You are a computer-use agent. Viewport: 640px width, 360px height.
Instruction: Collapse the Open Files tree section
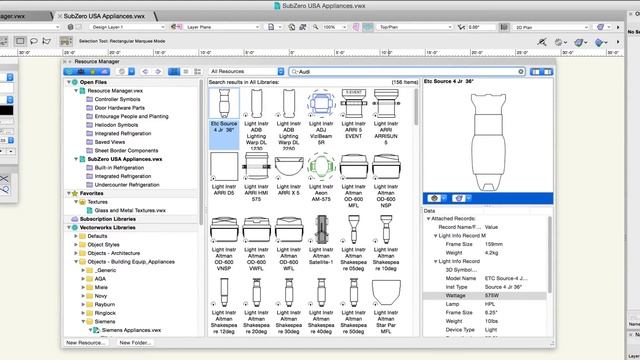pyautogui.click(x=69, y=82)
